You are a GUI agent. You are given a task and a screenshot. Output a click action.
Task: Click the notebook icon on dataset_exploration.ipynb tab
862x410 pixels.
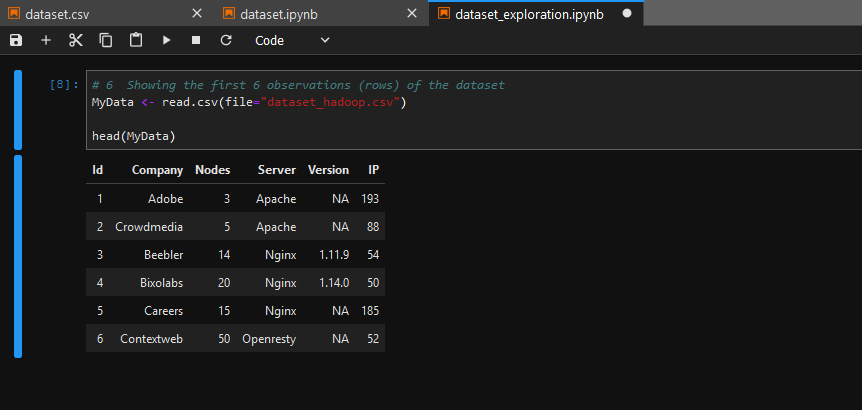tap(444, 14)
